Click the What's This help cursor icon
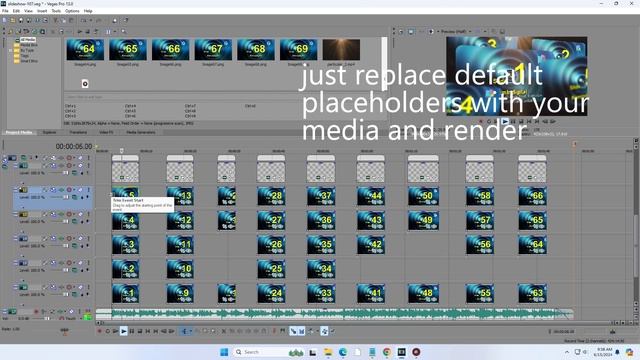 click(126, 20)
